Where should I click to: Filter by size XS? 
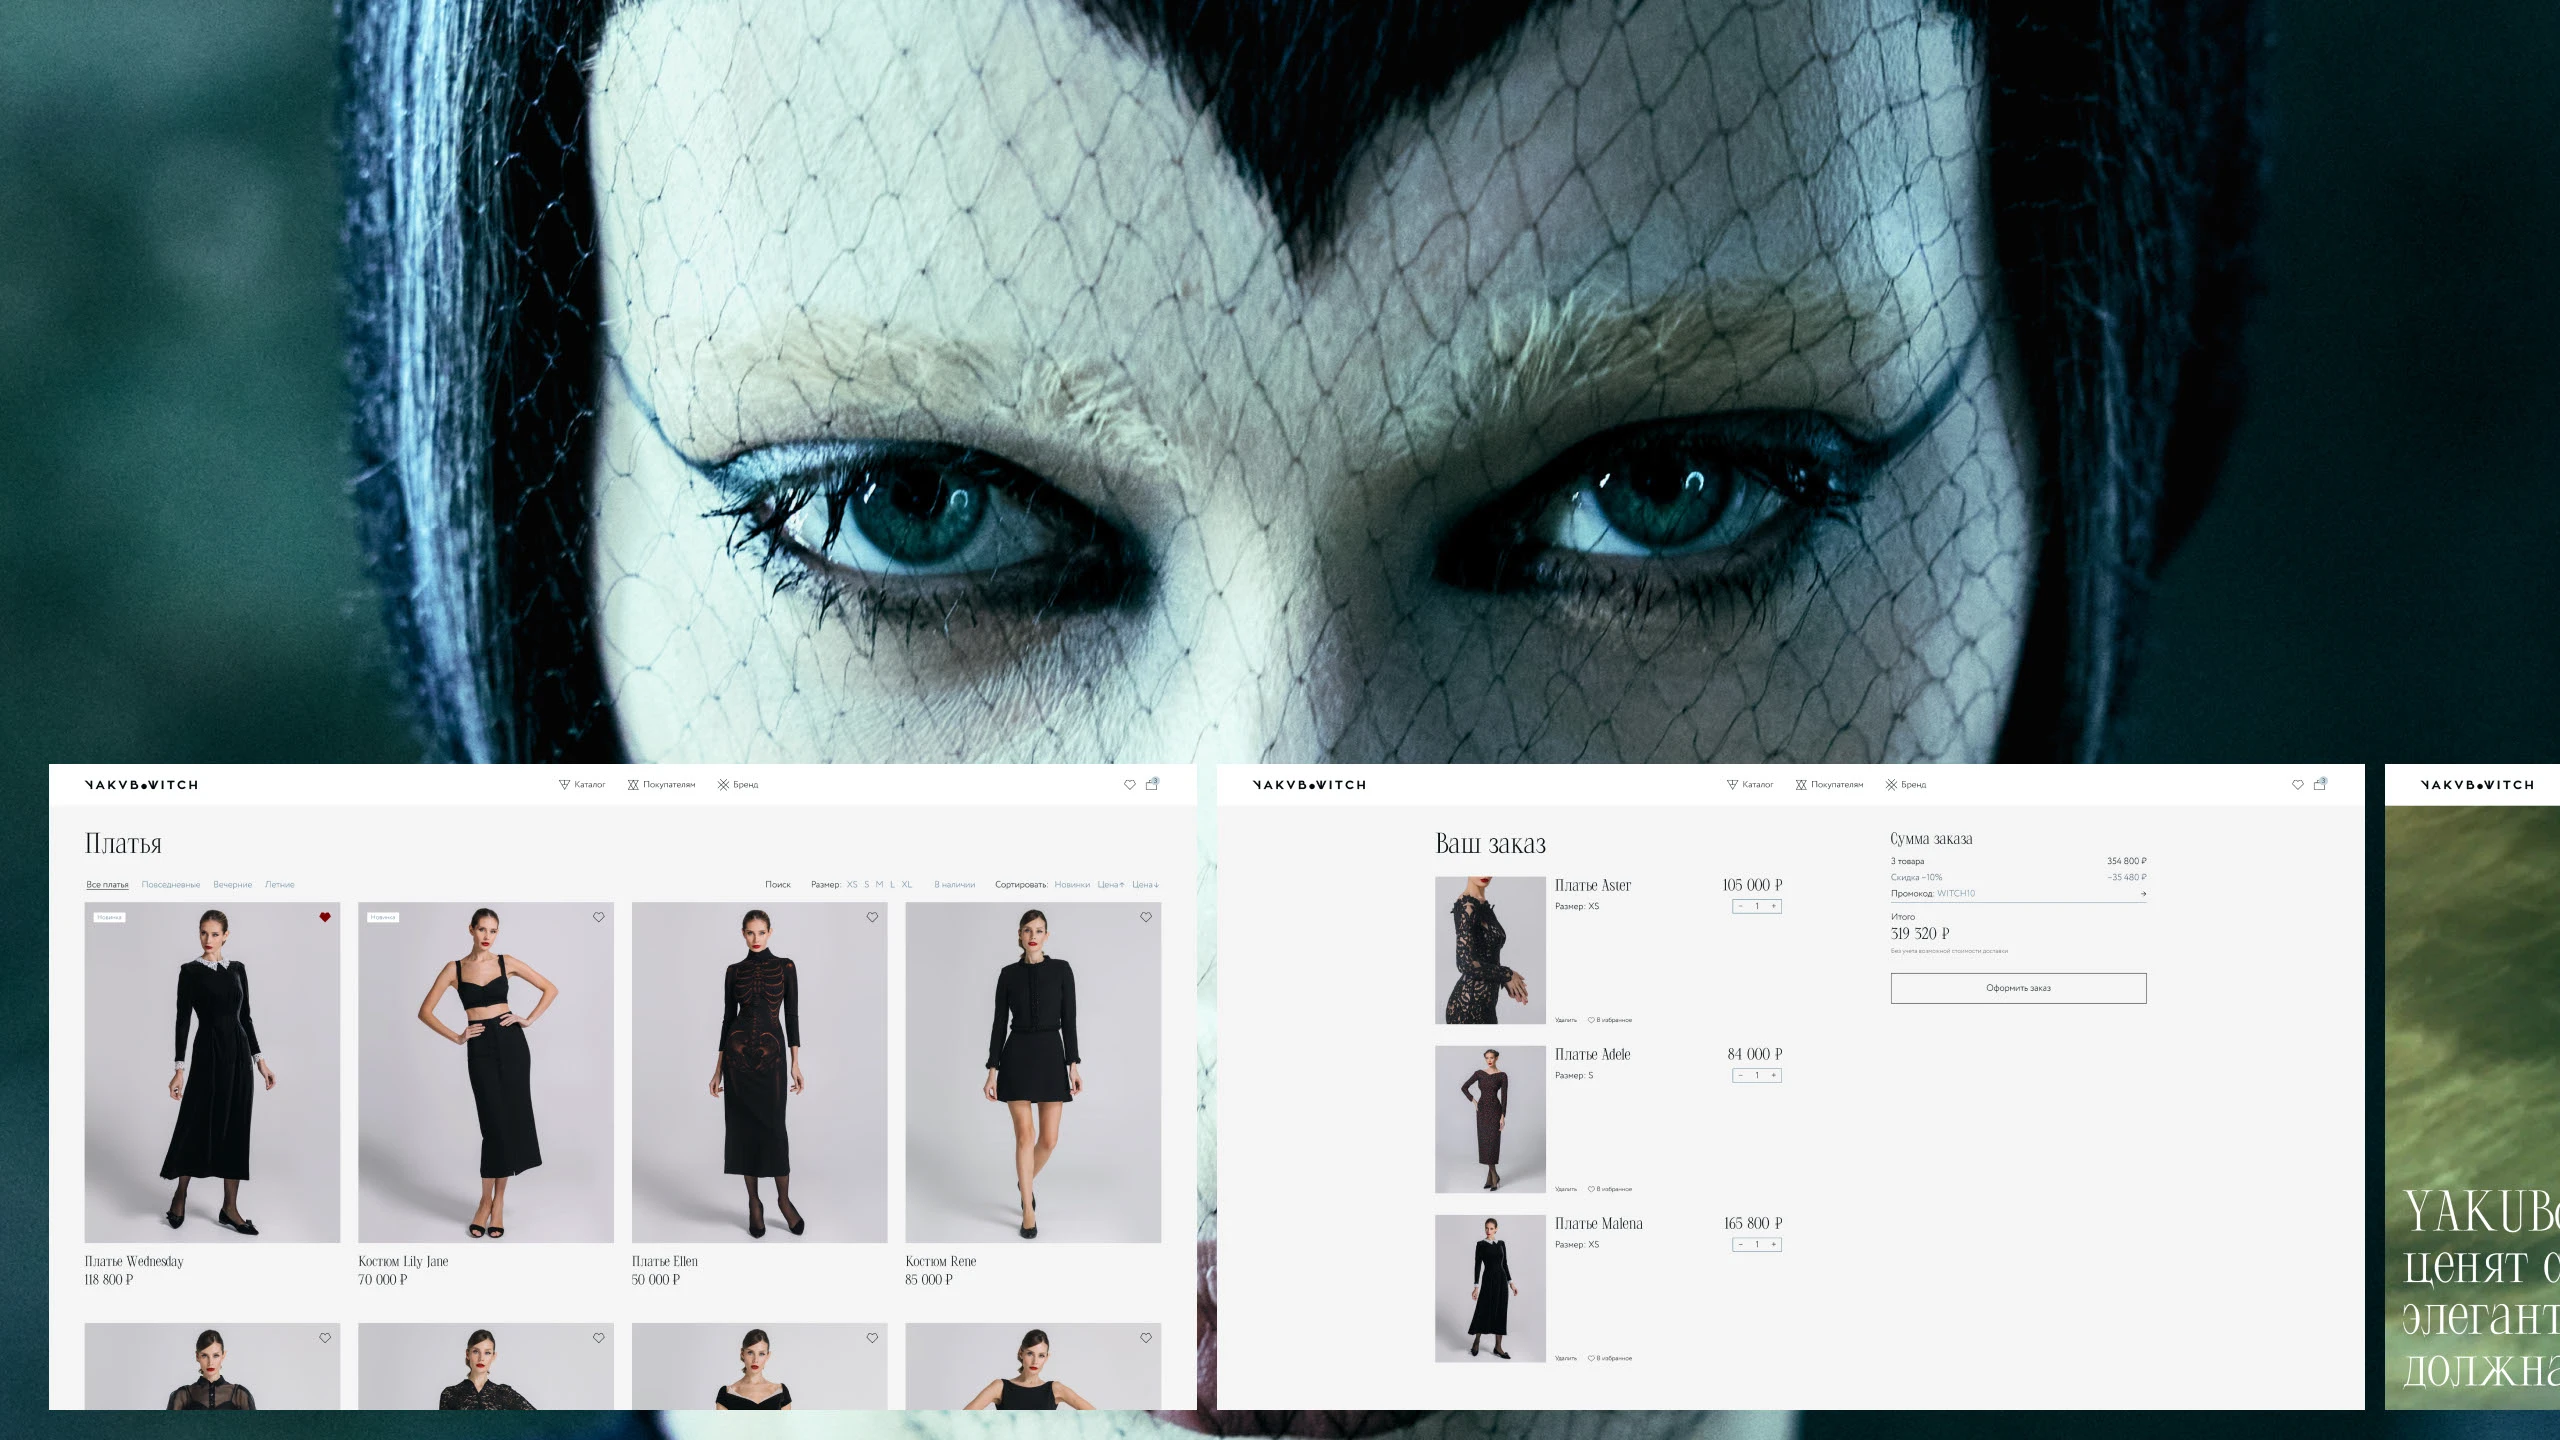tap(852, 885)
